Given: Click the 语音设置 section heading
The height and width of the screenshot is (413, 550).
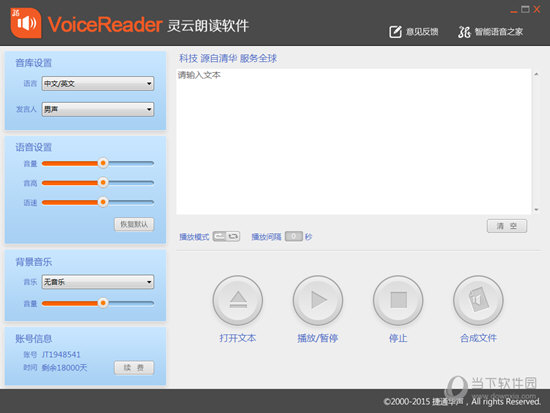Looking at the screenshot, I should pos(34,147).
